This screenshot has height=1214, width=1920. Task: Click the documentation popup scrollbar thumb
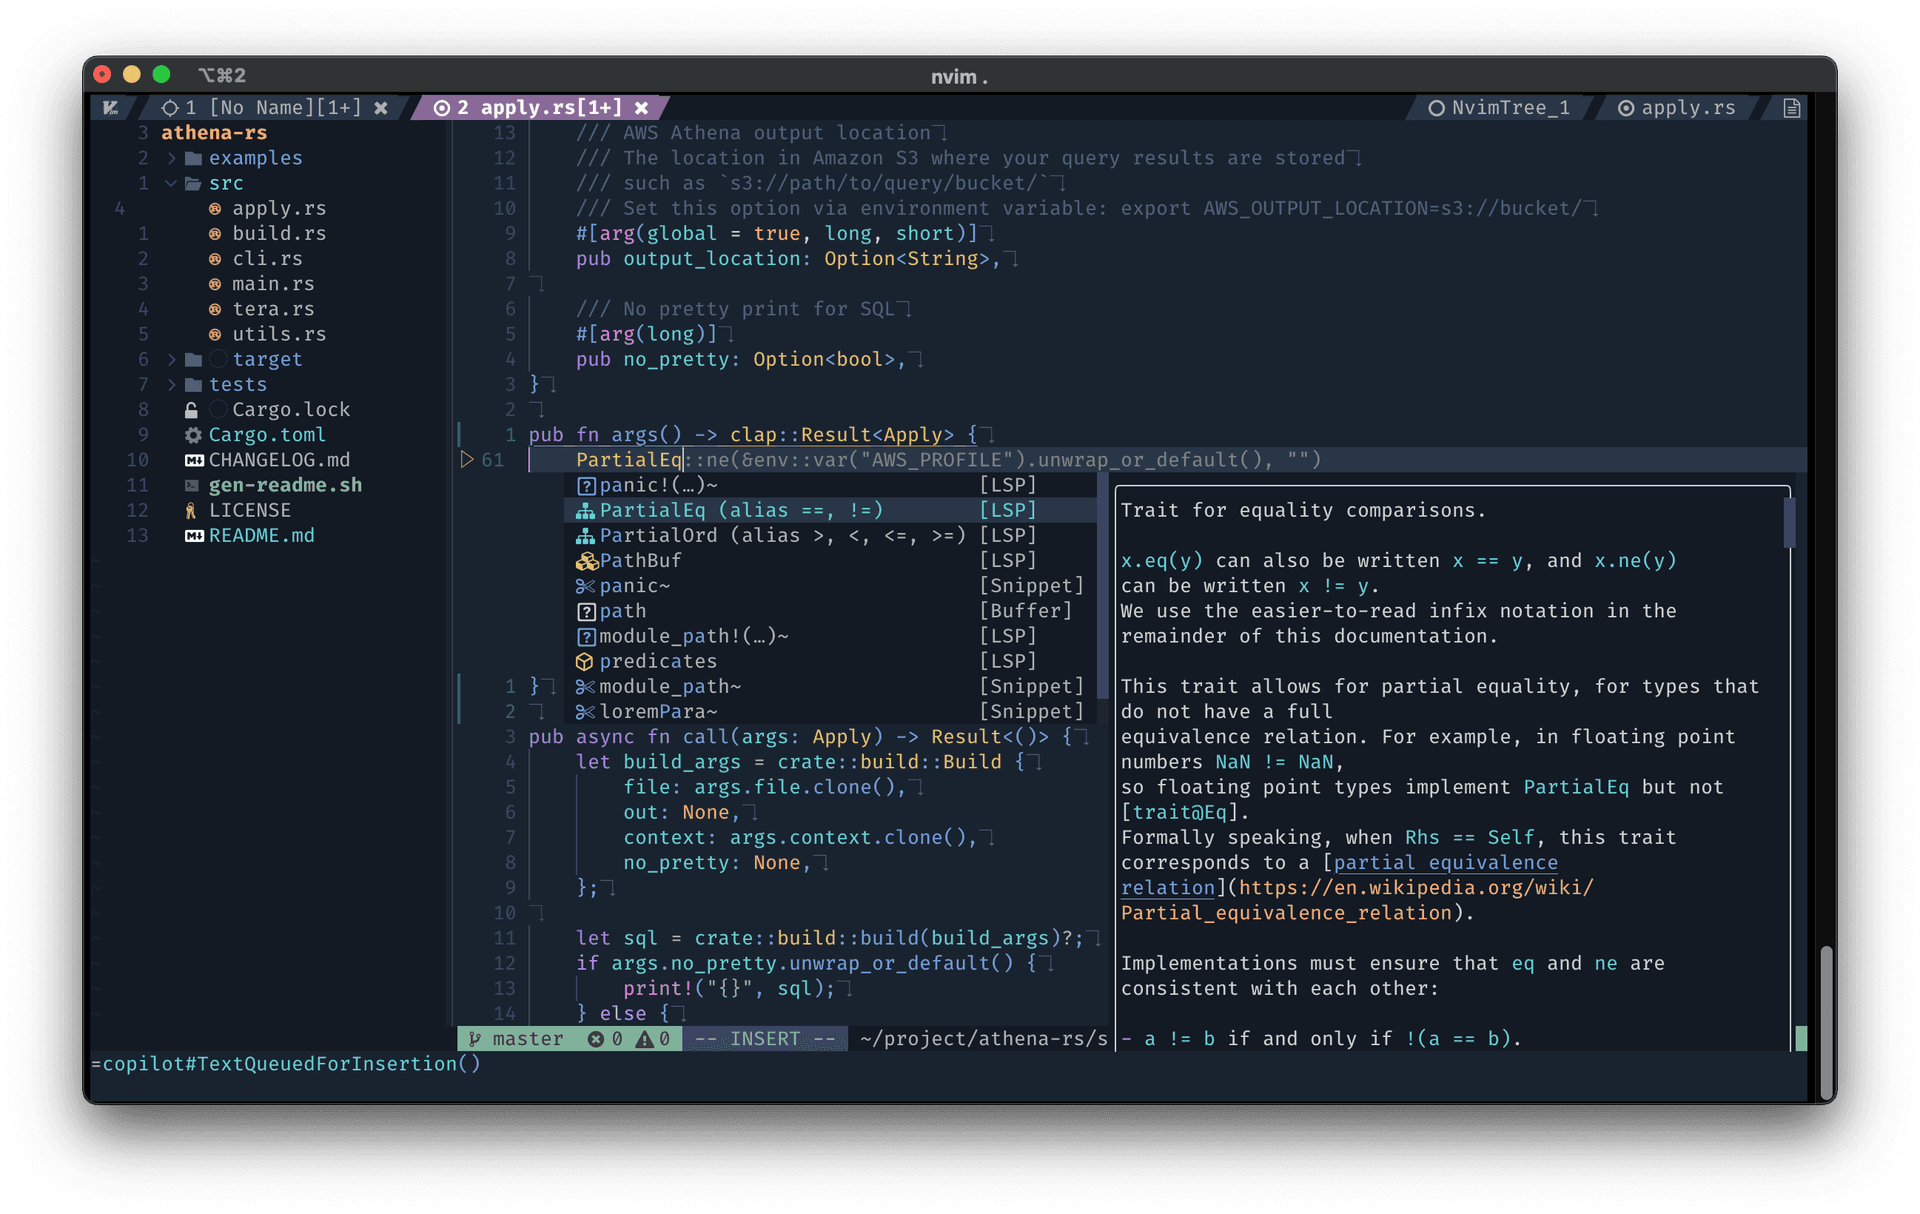coord(1789,523)
